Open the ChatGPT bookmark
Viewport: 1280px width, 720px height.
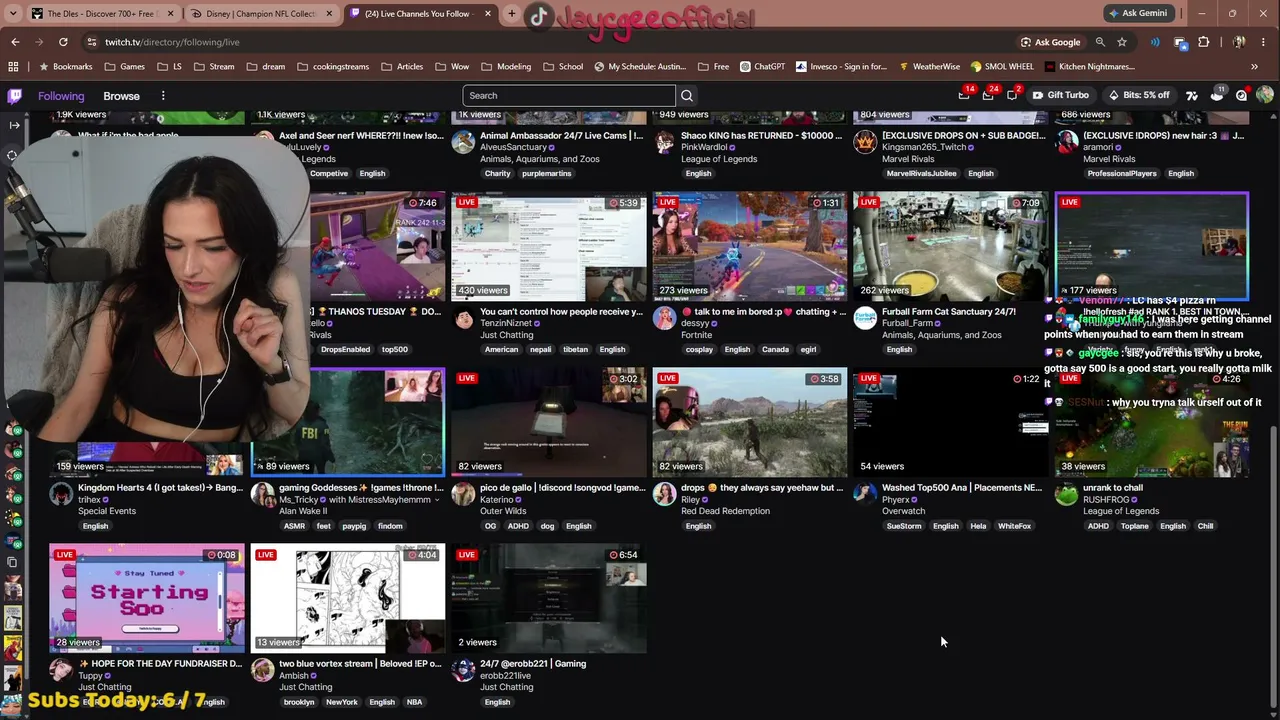[763, 67]
